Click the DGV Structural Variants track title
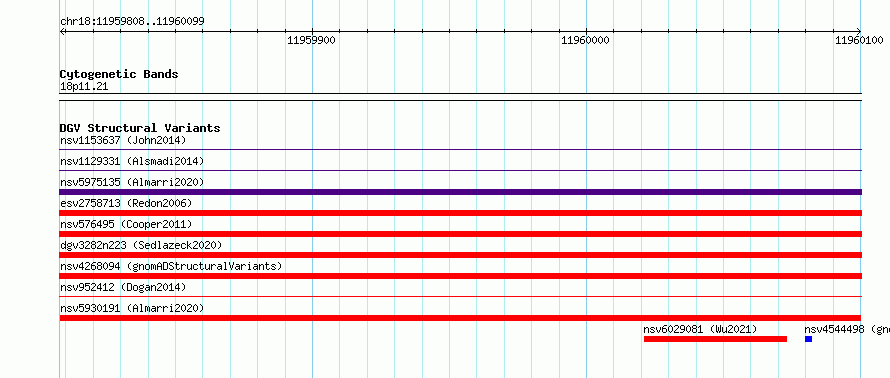 pyautogui.click(x=140, y=128)
